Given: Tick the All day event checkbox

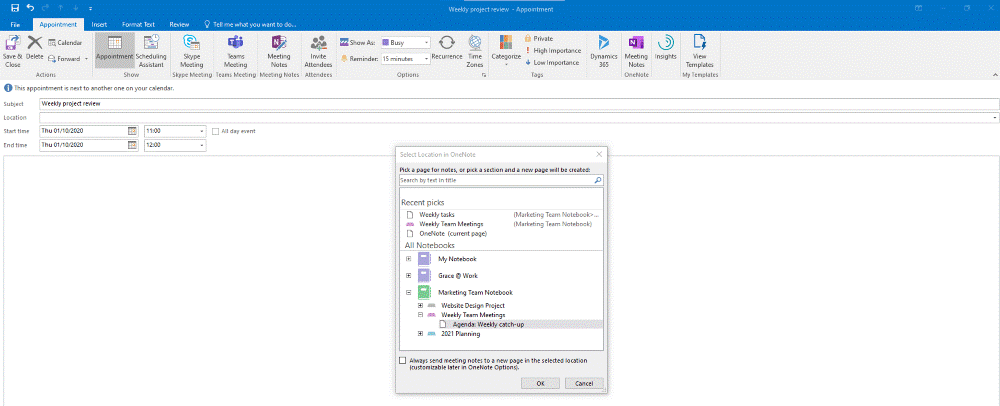Looking at the screenshot, I should pyautogui.click(x=215, y=131).
